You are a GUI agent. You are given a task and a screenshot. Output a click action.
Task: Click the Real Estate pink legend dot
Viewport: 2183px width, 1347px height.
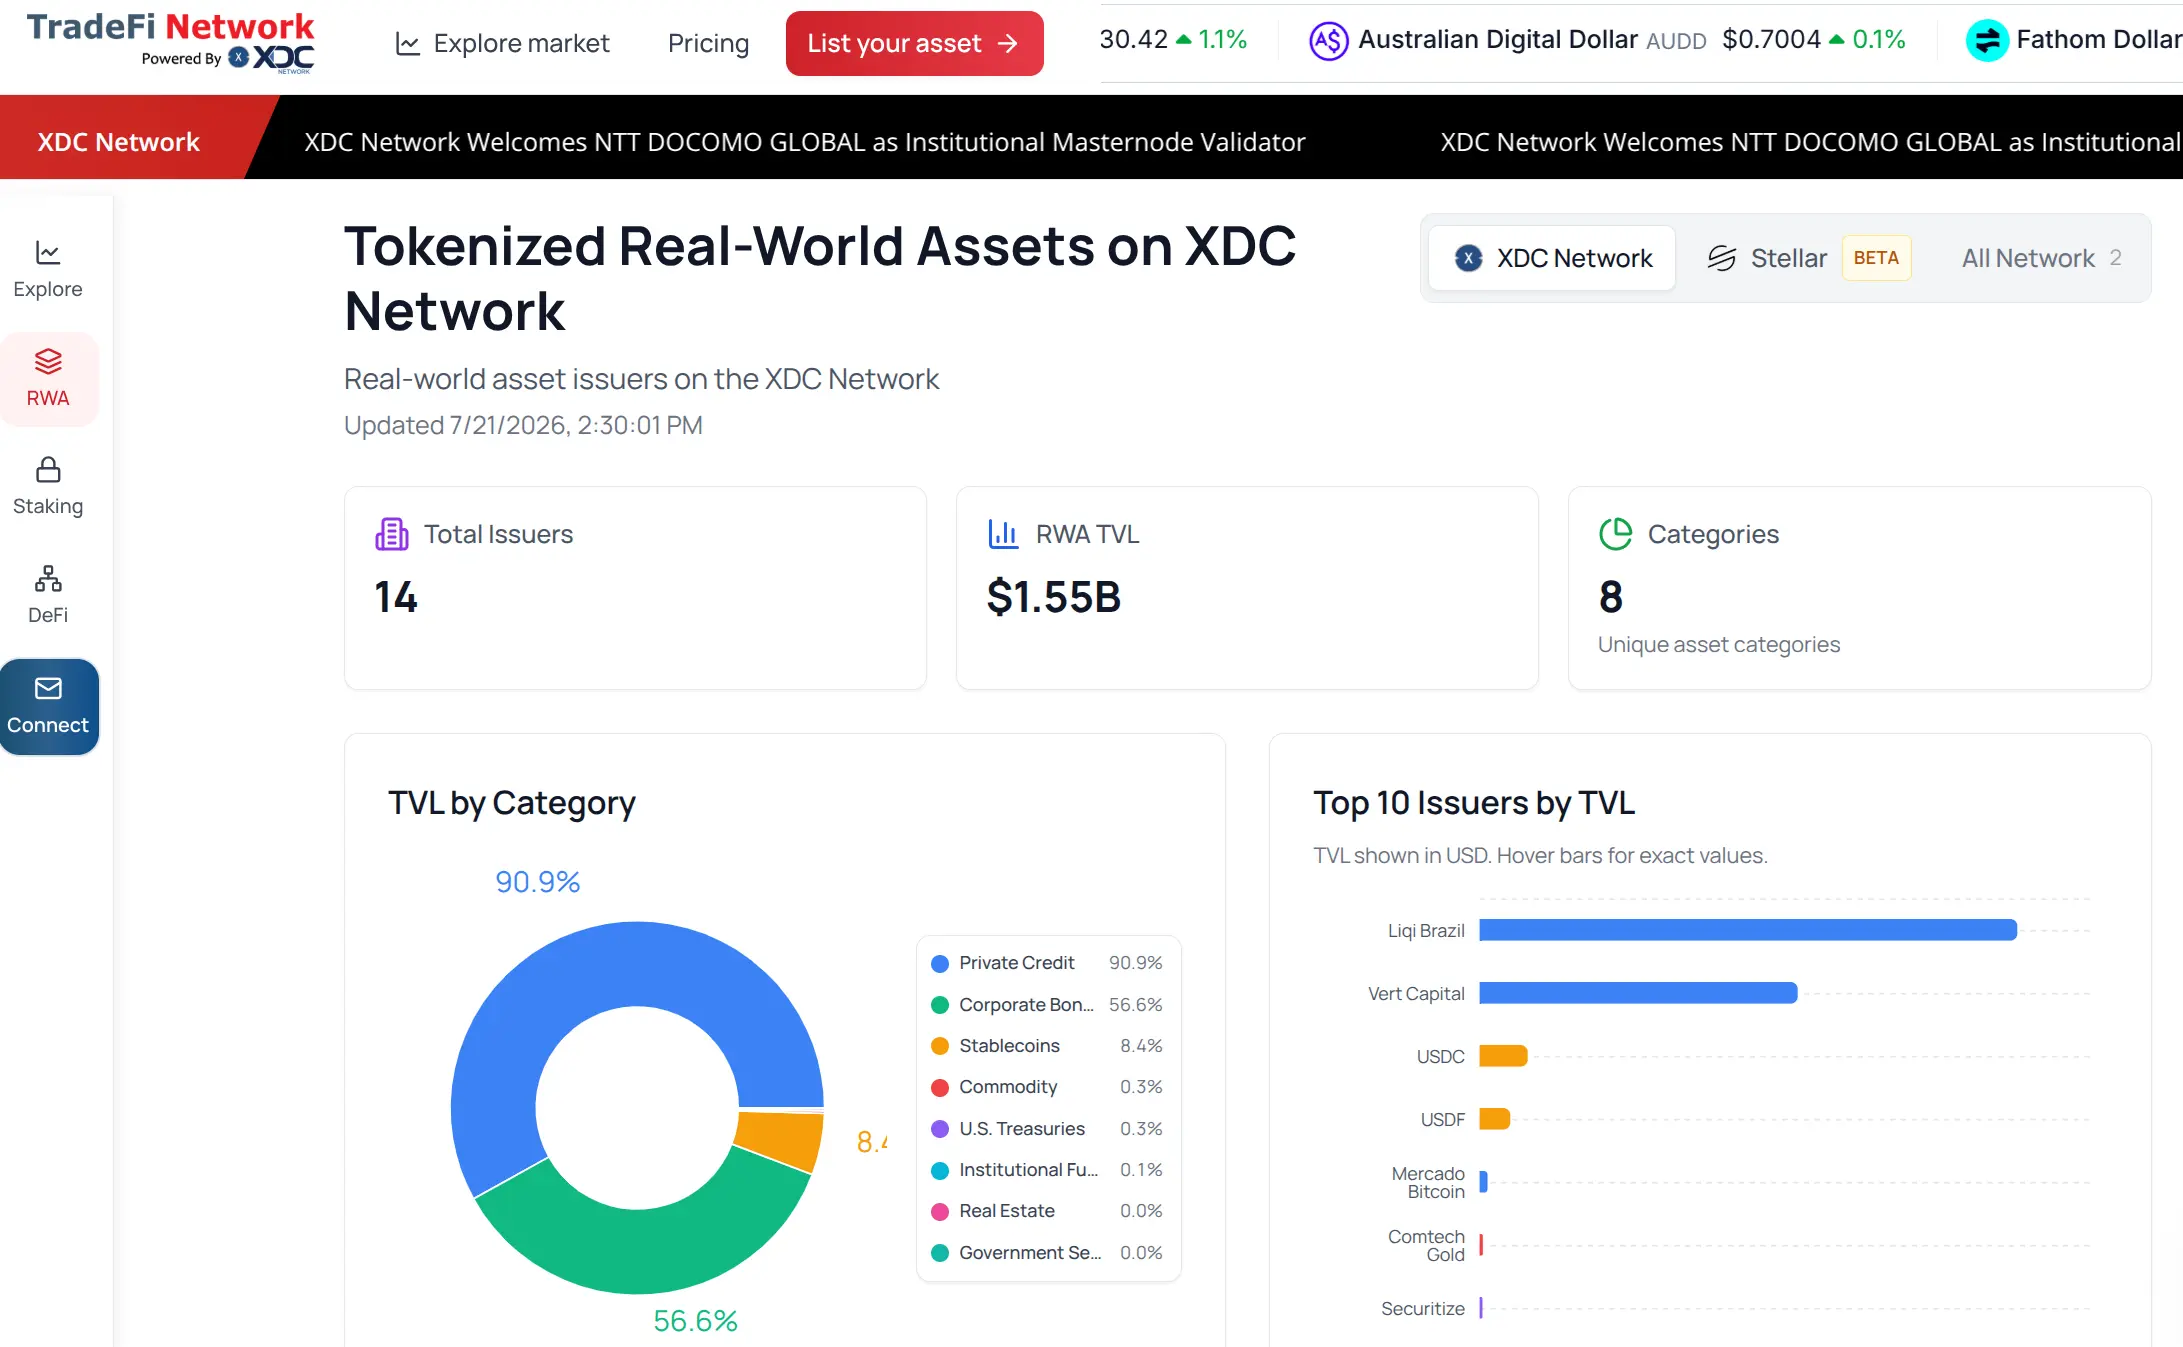pos(940,1212)
